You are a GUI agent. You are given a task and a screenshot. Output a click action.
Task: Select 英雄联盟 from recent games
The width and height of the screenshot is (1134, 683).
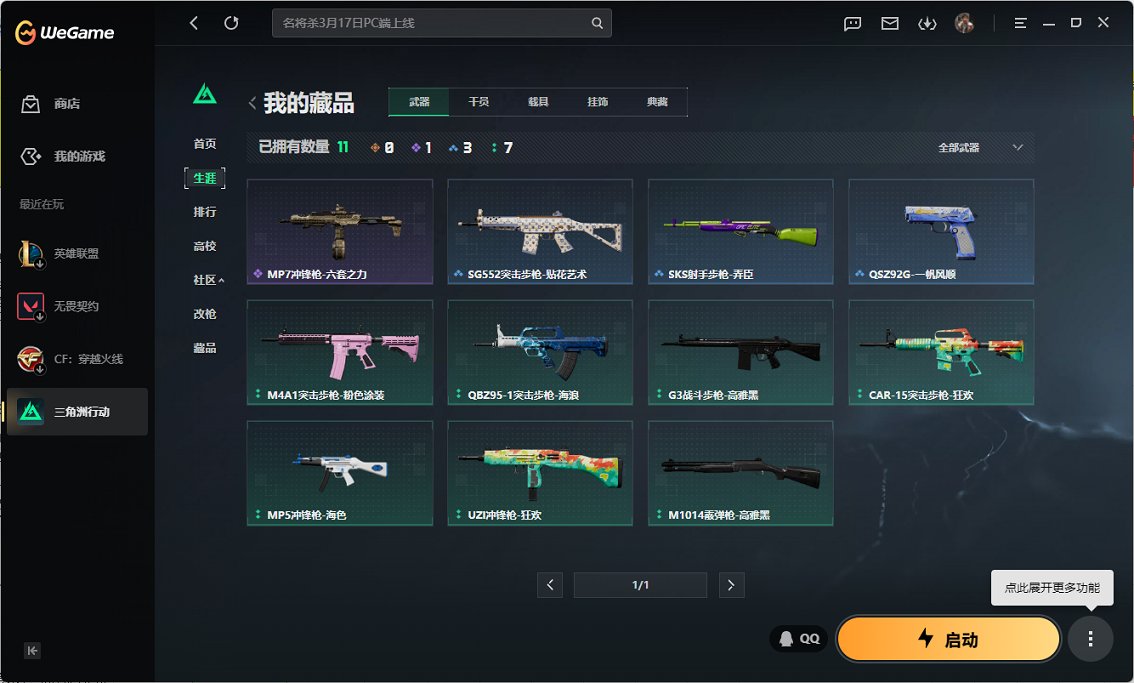tap(76, 254)
